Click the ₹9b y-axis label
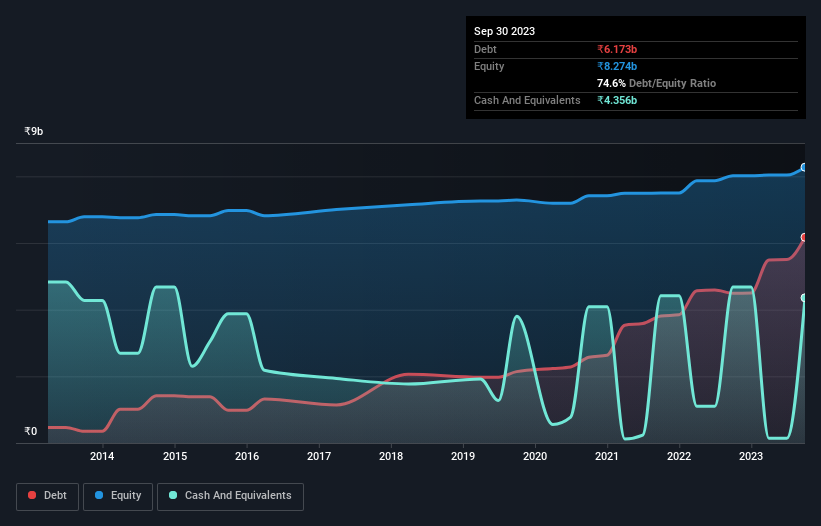This screenshot has height=526, width=821. click(34, 131)
